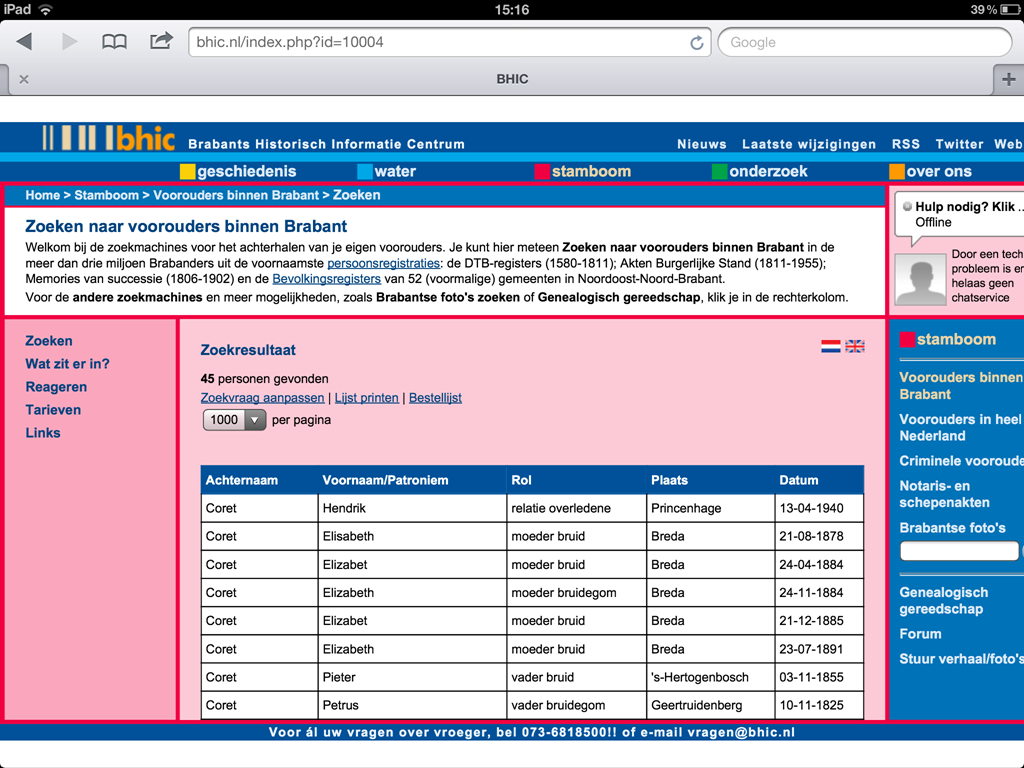Click Reageren in left sidebar
The image size is (1024, 768).
56,387
